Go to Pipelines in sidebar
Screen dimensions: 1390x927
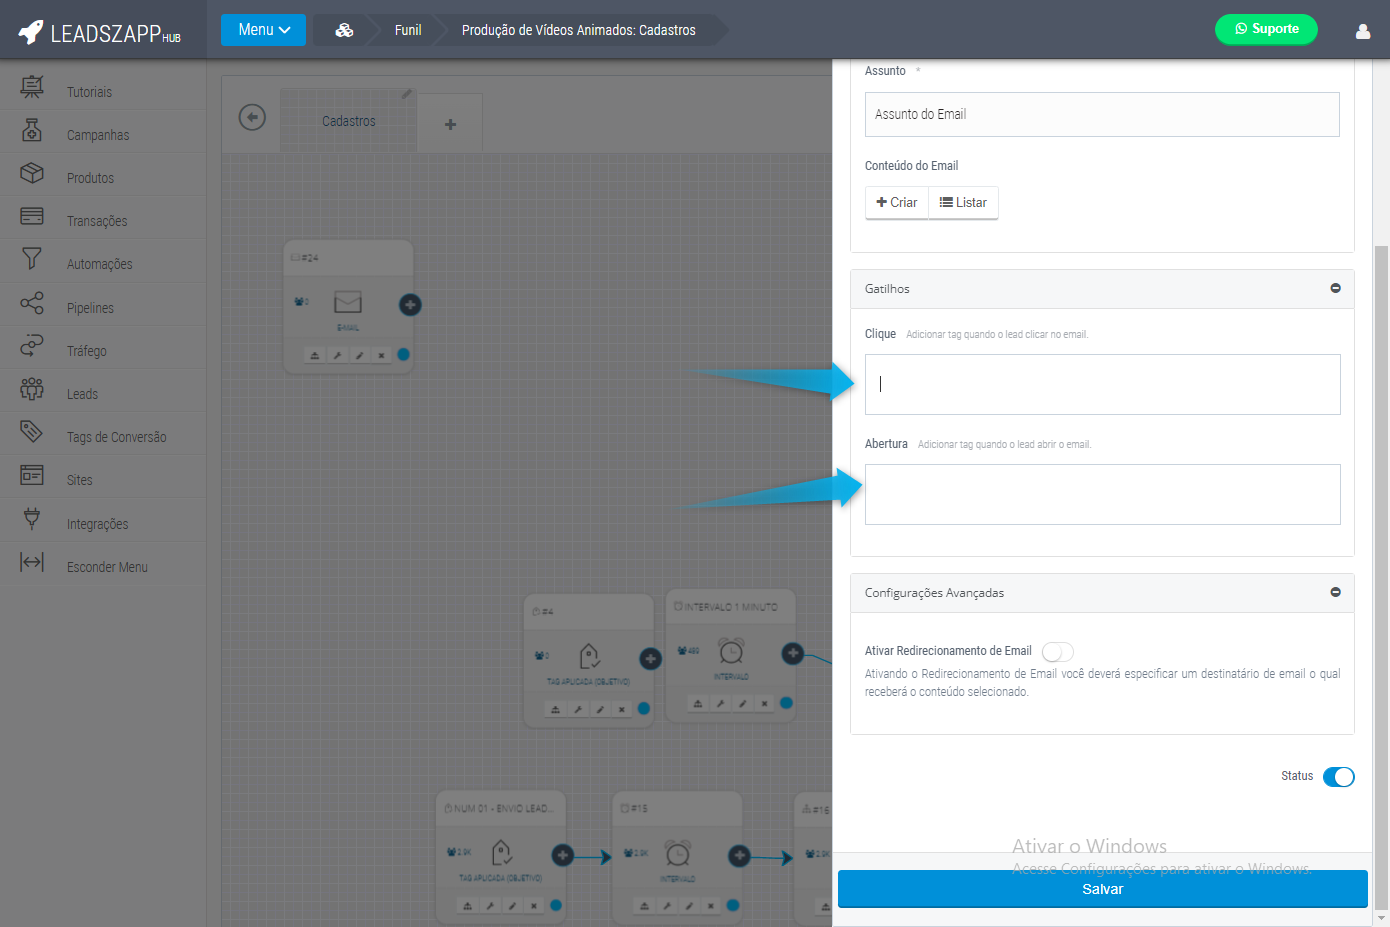[90, 308]
